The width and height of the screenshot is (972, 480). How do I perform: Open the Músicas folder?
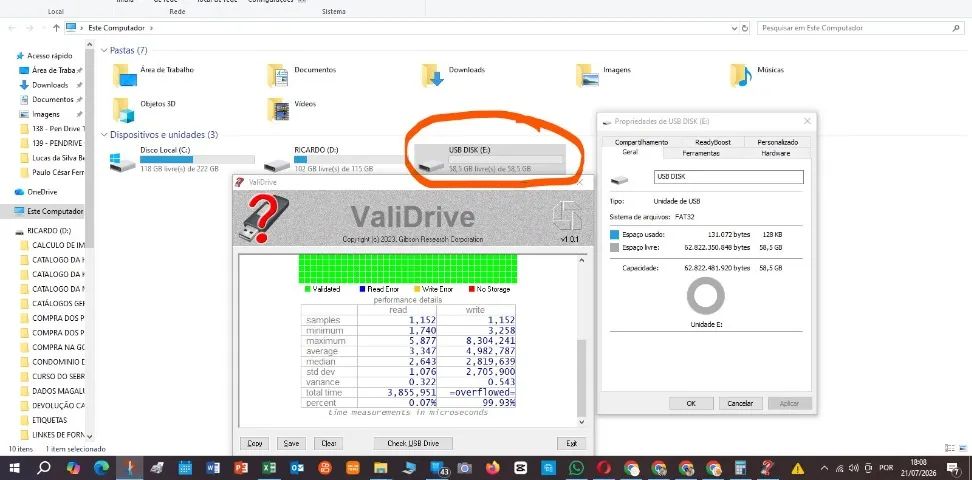click(x=758, y=75)
